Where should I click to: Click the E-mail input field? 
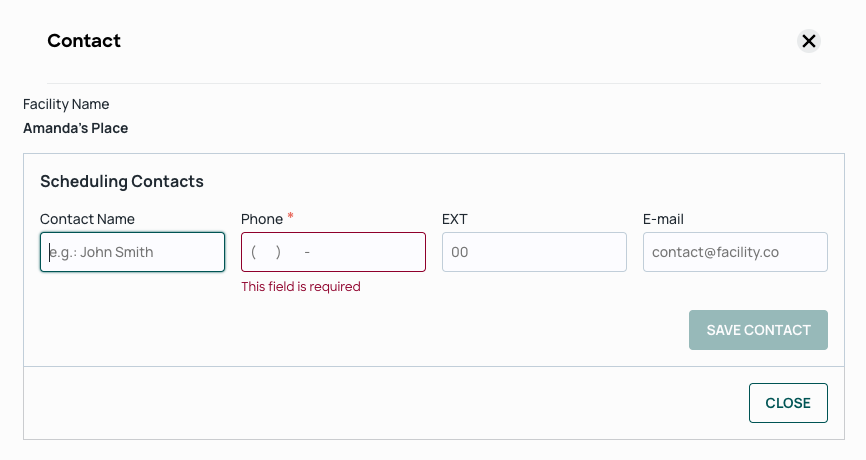coord(735,252)
